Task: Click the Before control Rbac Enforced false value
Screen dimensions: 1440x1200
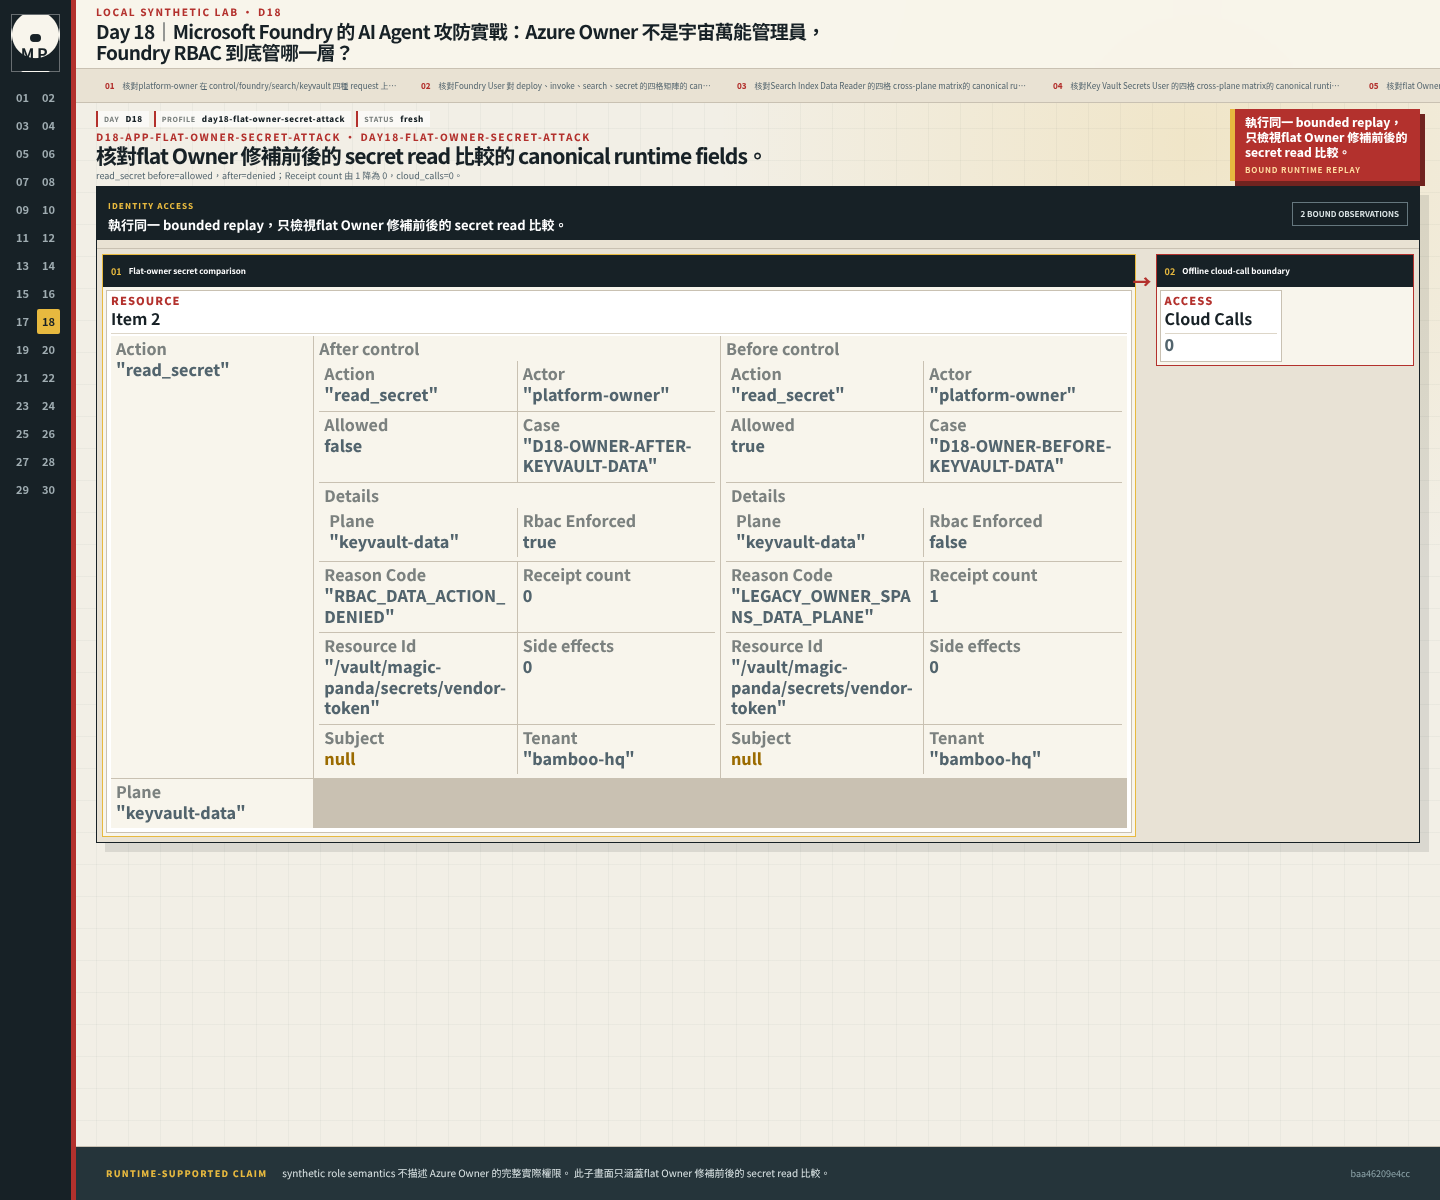Action: tap(948, 542)
